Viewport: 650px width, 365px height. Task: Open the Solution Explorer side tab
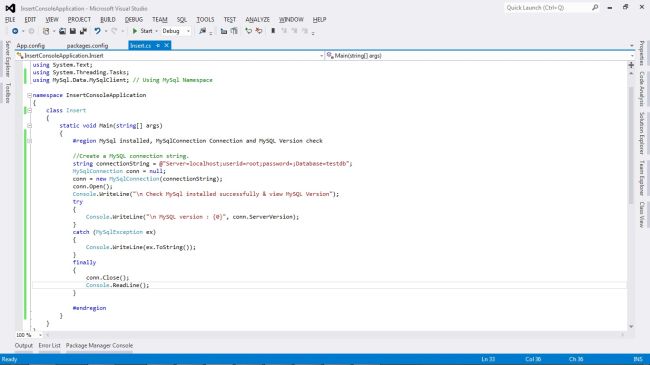pyautogui.click(x=642, y=134)
